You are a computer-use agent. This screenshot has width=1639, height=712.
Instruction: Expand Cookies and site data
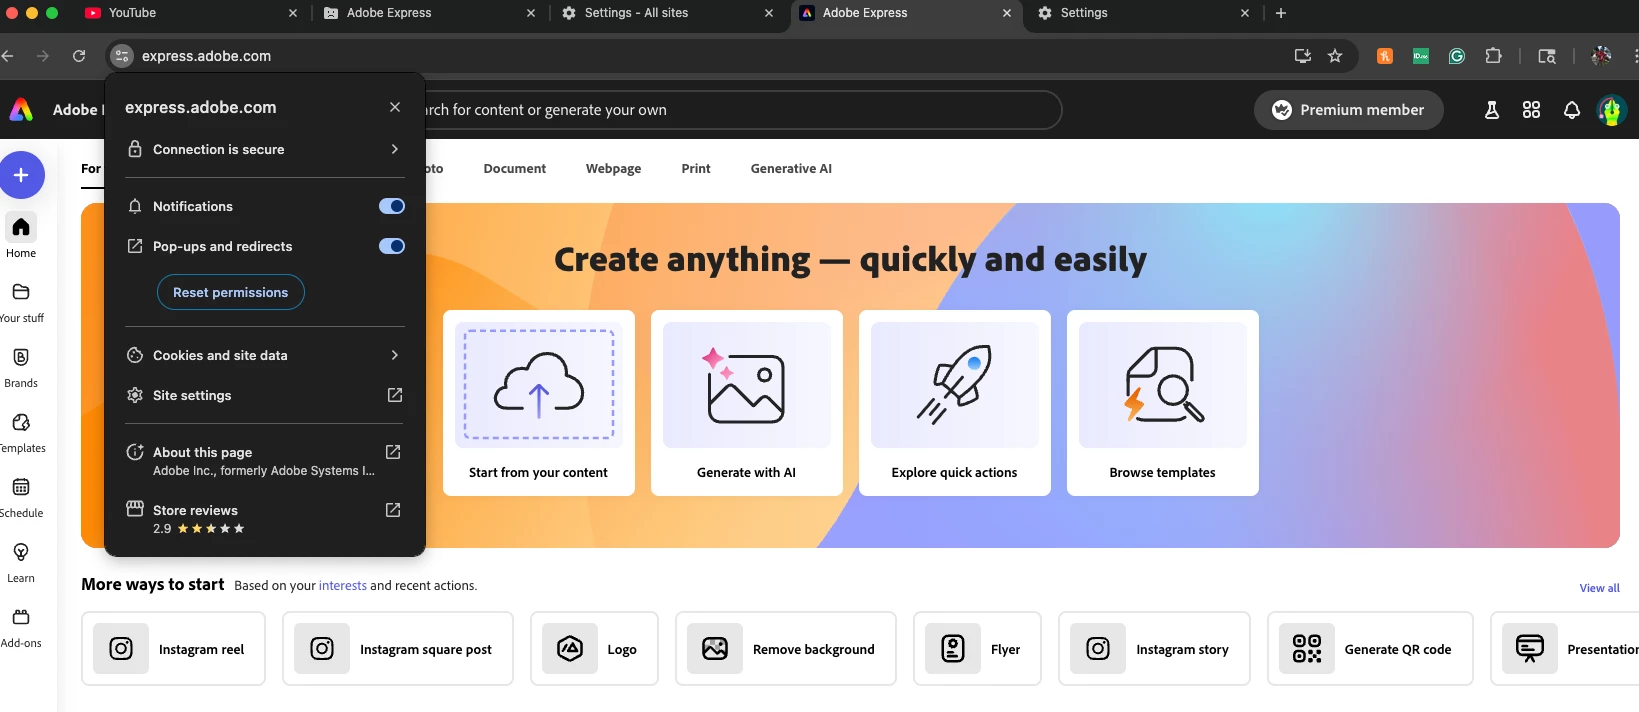(x=265, y=355)
